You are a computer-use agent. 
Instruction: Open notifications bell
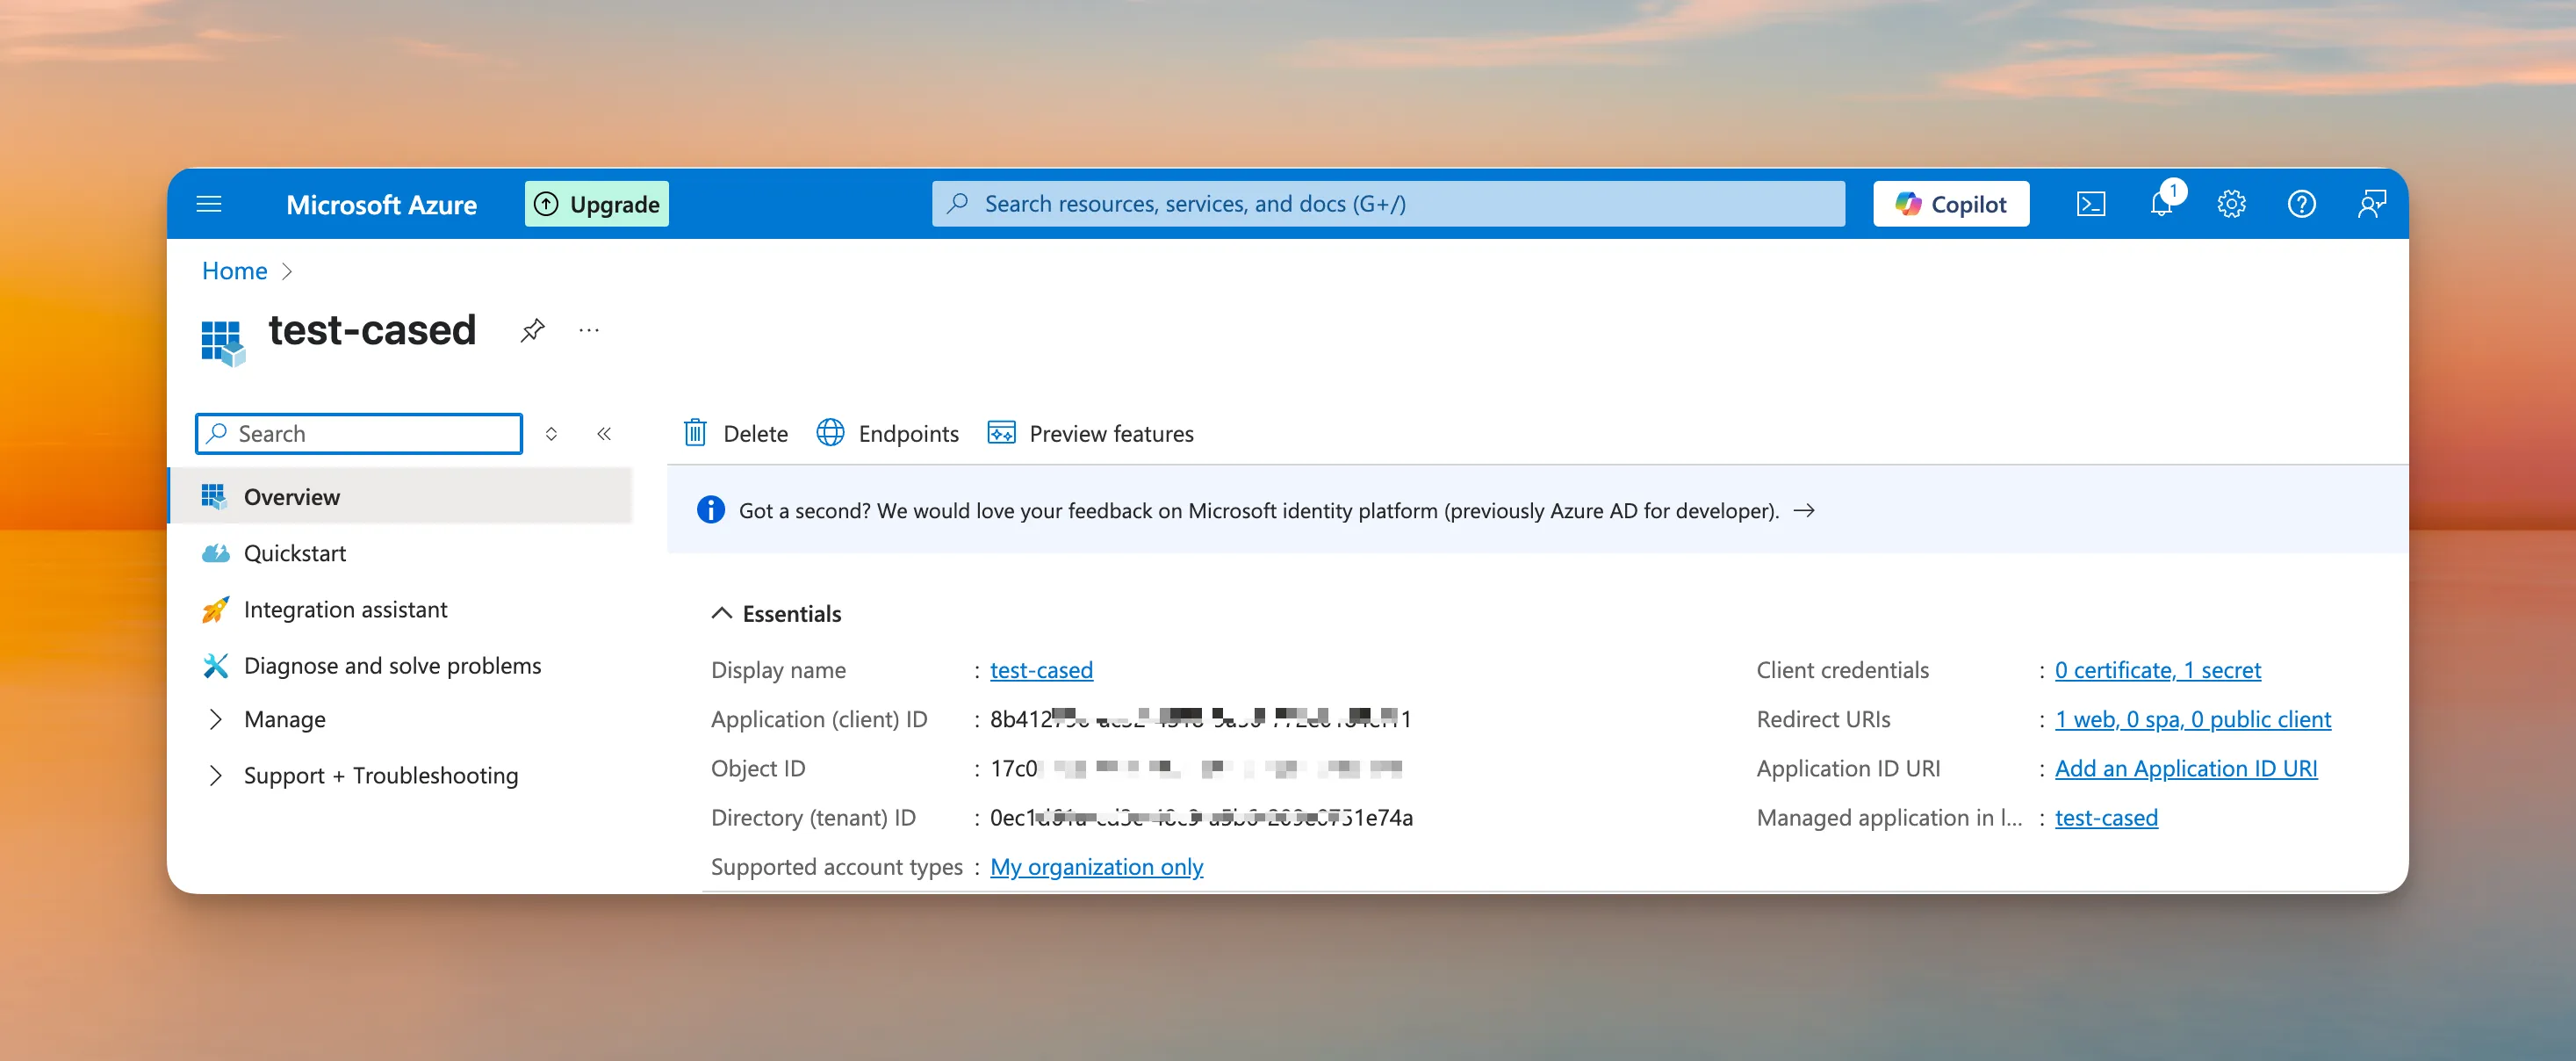2162,204
